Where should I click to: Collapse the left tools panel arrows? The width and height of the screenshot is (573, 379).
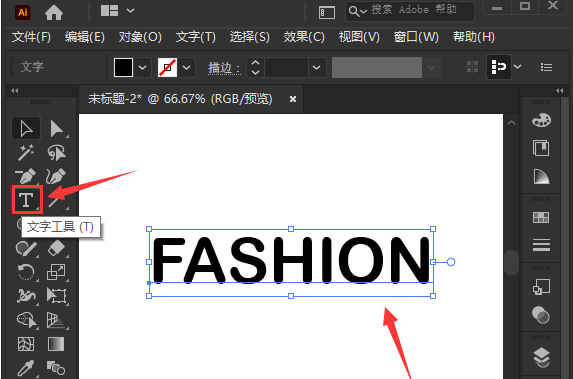coord(15,91)
